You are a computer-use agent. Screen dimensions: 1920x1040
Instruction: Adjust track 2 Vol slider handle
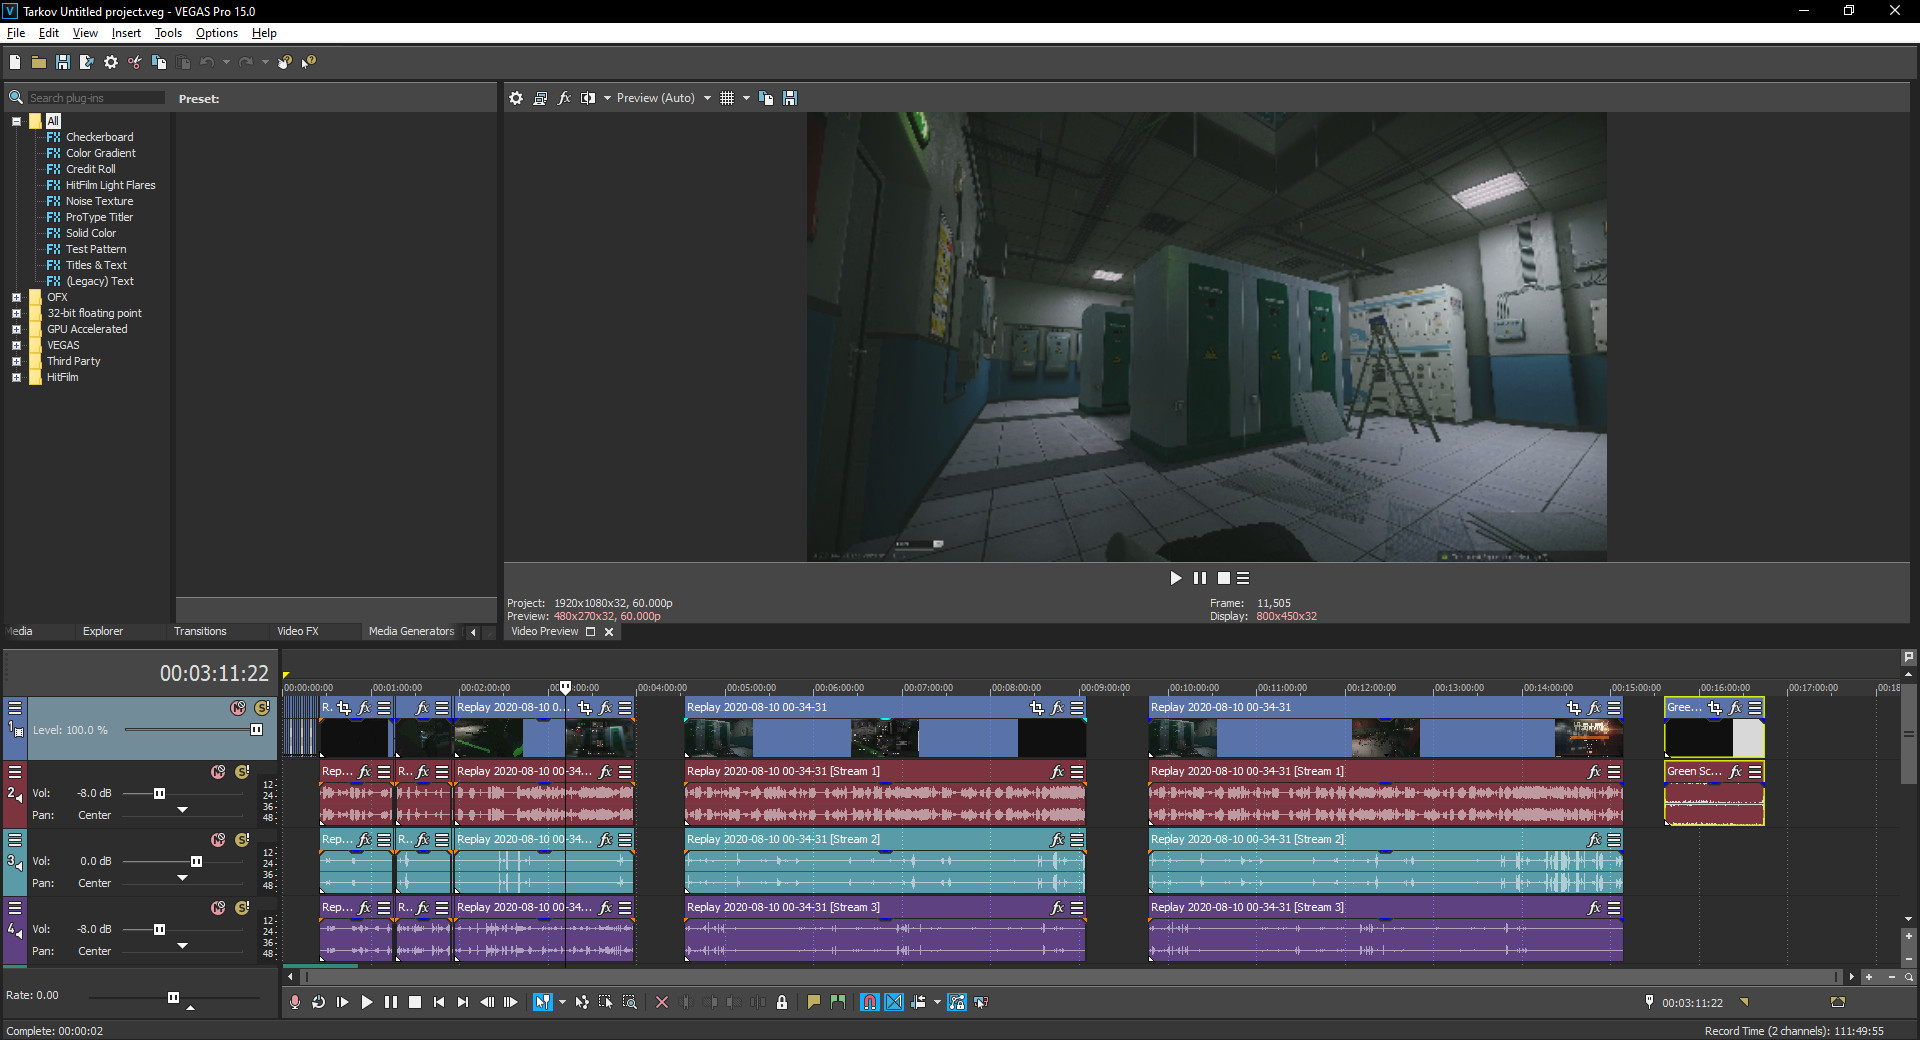[159, 793]
